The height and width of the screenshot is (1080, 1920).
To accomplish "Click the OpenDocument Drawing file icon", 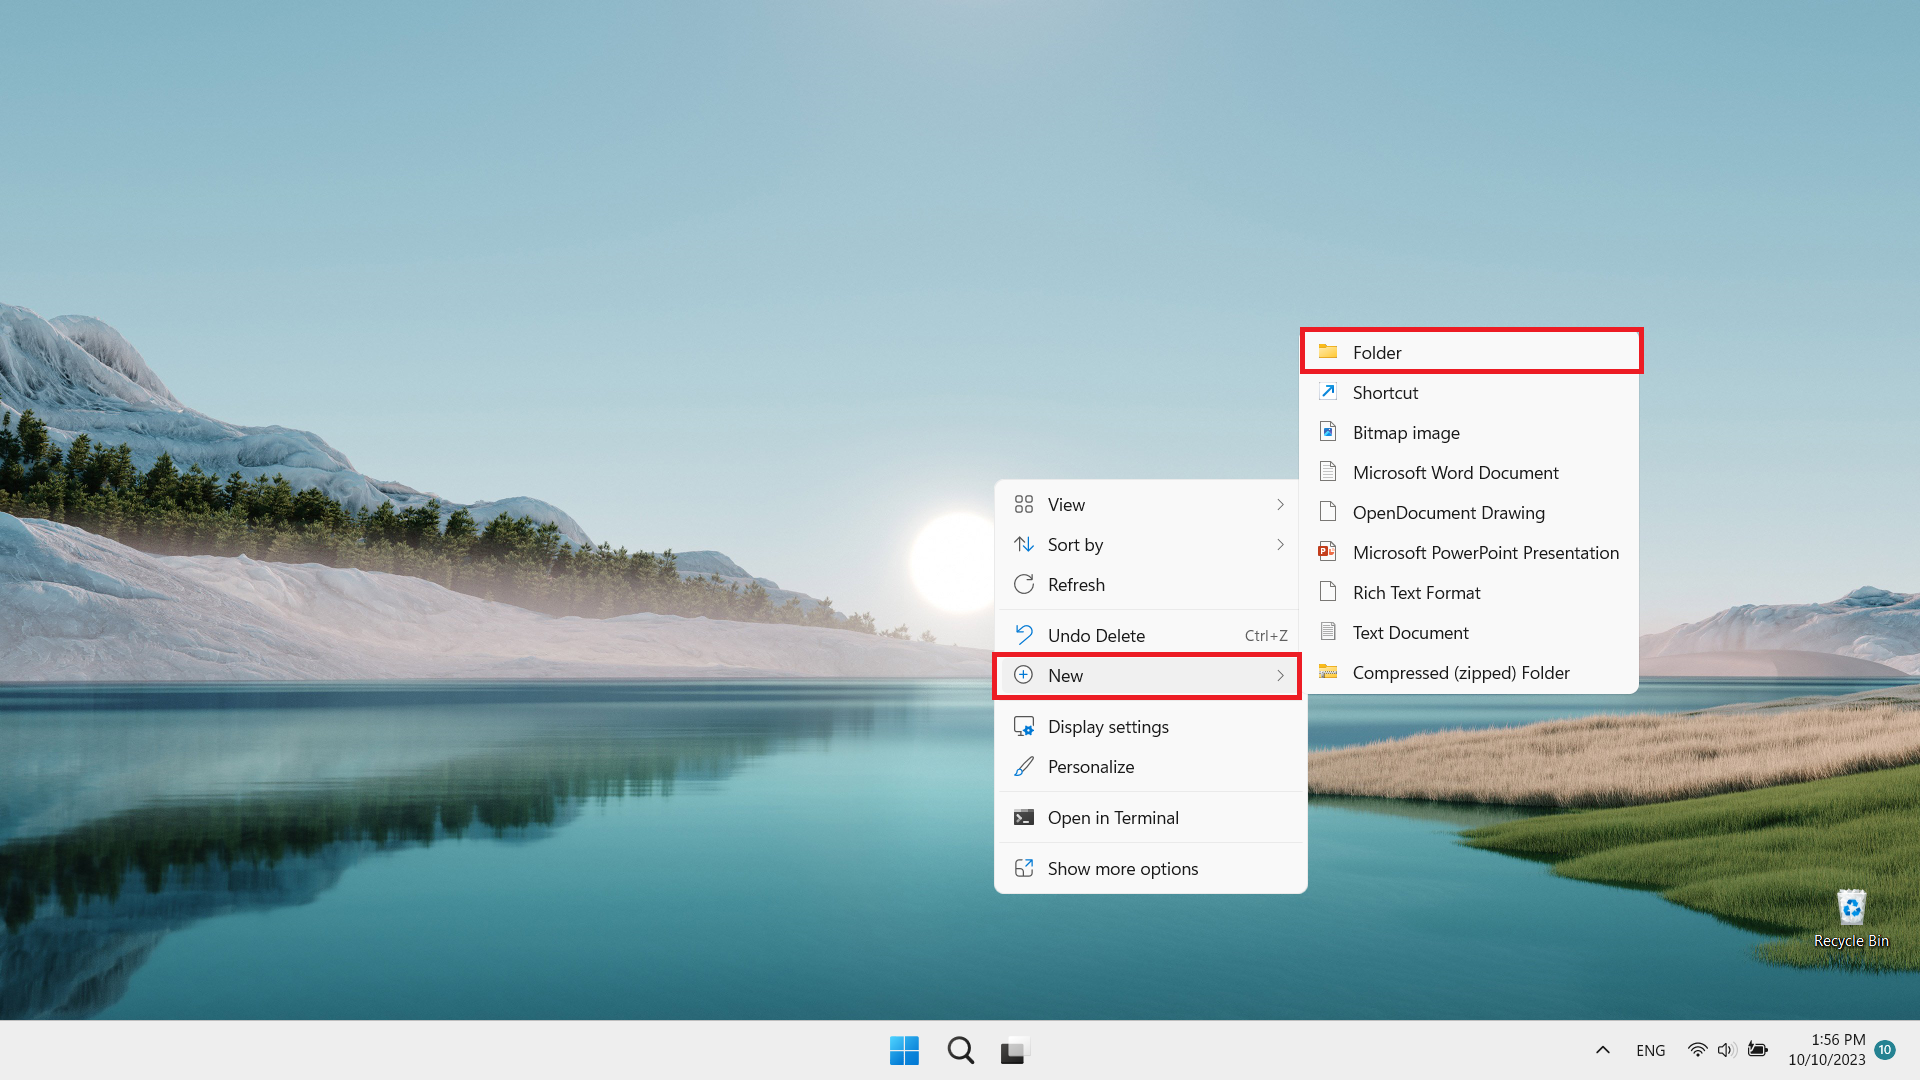I will pos(1328,512).
